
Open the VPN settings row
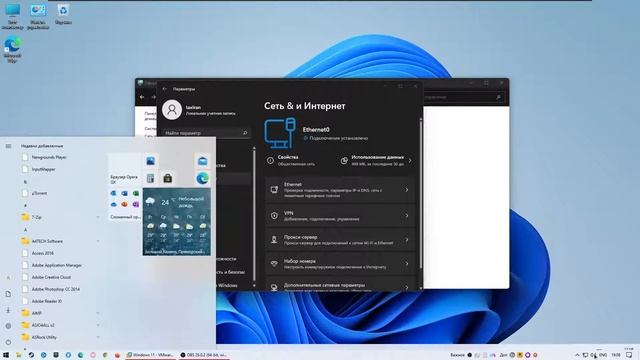pyautogui.click(x=340, y=216)
